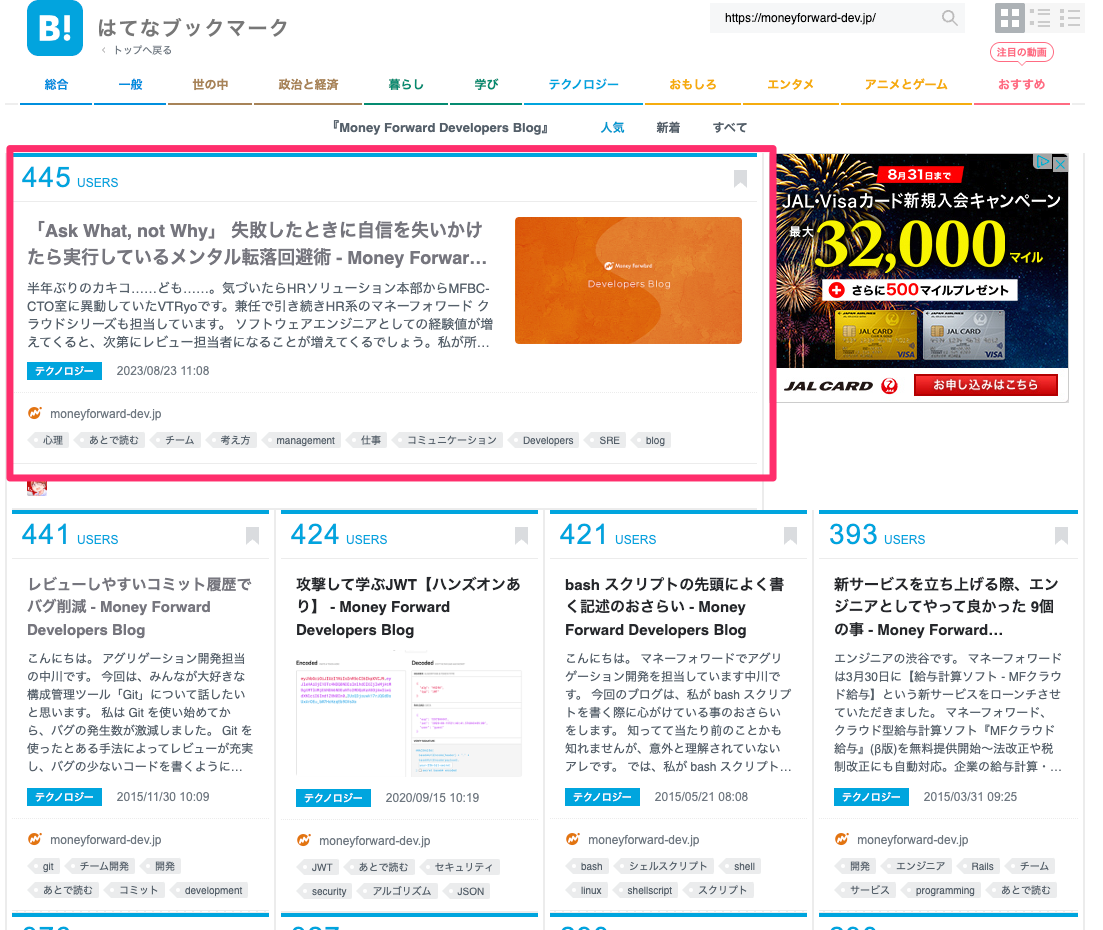Sort entries by 新着
Screen dimensions: 1103x930
[x=668, y=127]
